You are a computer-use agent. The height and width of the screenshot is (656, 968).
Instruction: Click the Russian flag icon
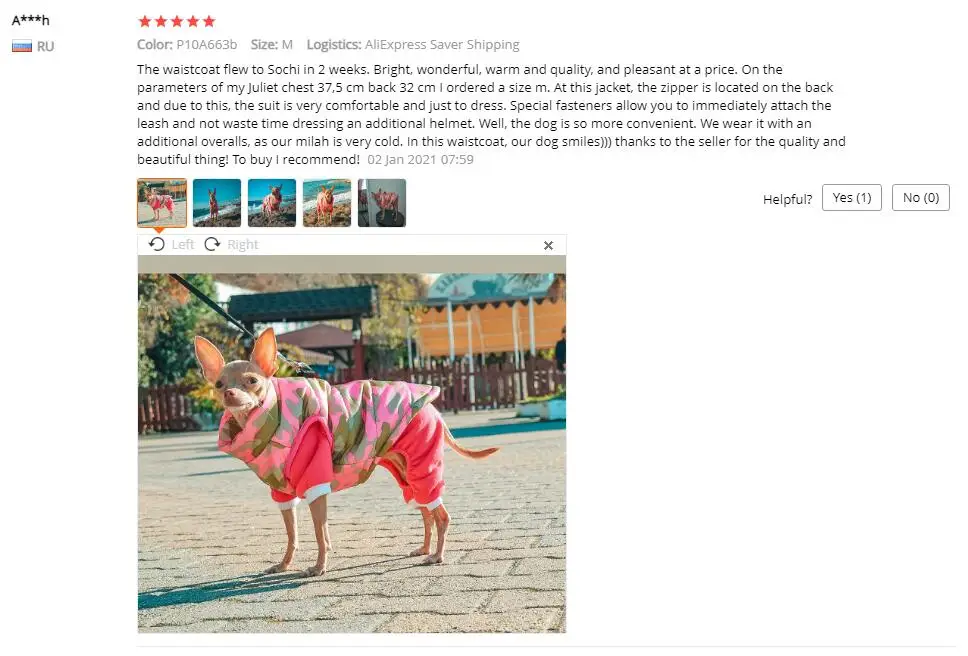pos(22,46)
